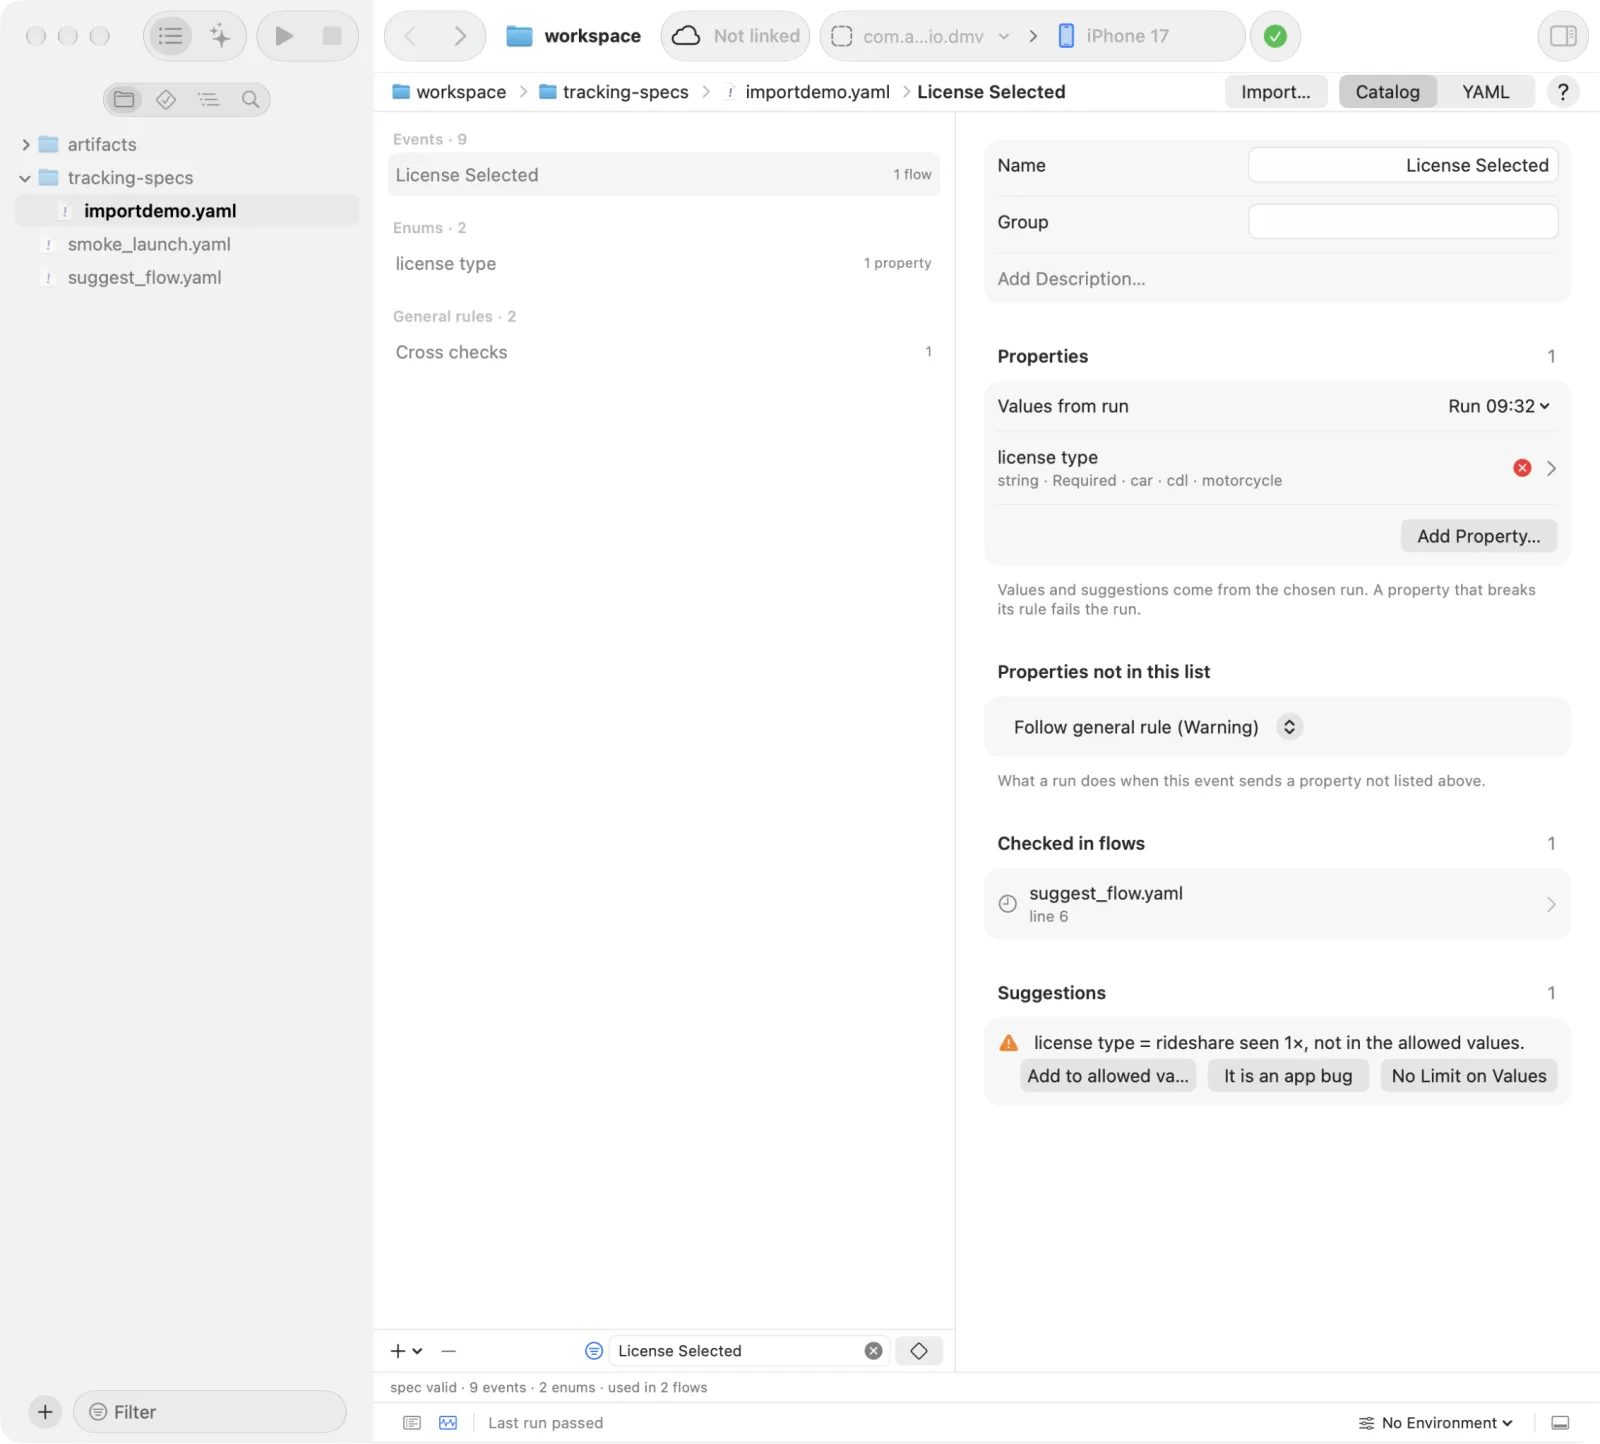Open suggest_flow.yaml in the sidebar tree
The height and width of the screenshot is (1444, 1600).
click(145, 278)
